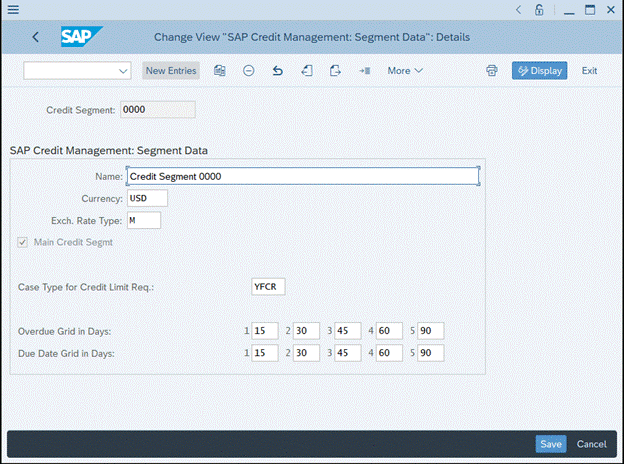
Task: Click Exit in the toolbar
Action: 589,71
